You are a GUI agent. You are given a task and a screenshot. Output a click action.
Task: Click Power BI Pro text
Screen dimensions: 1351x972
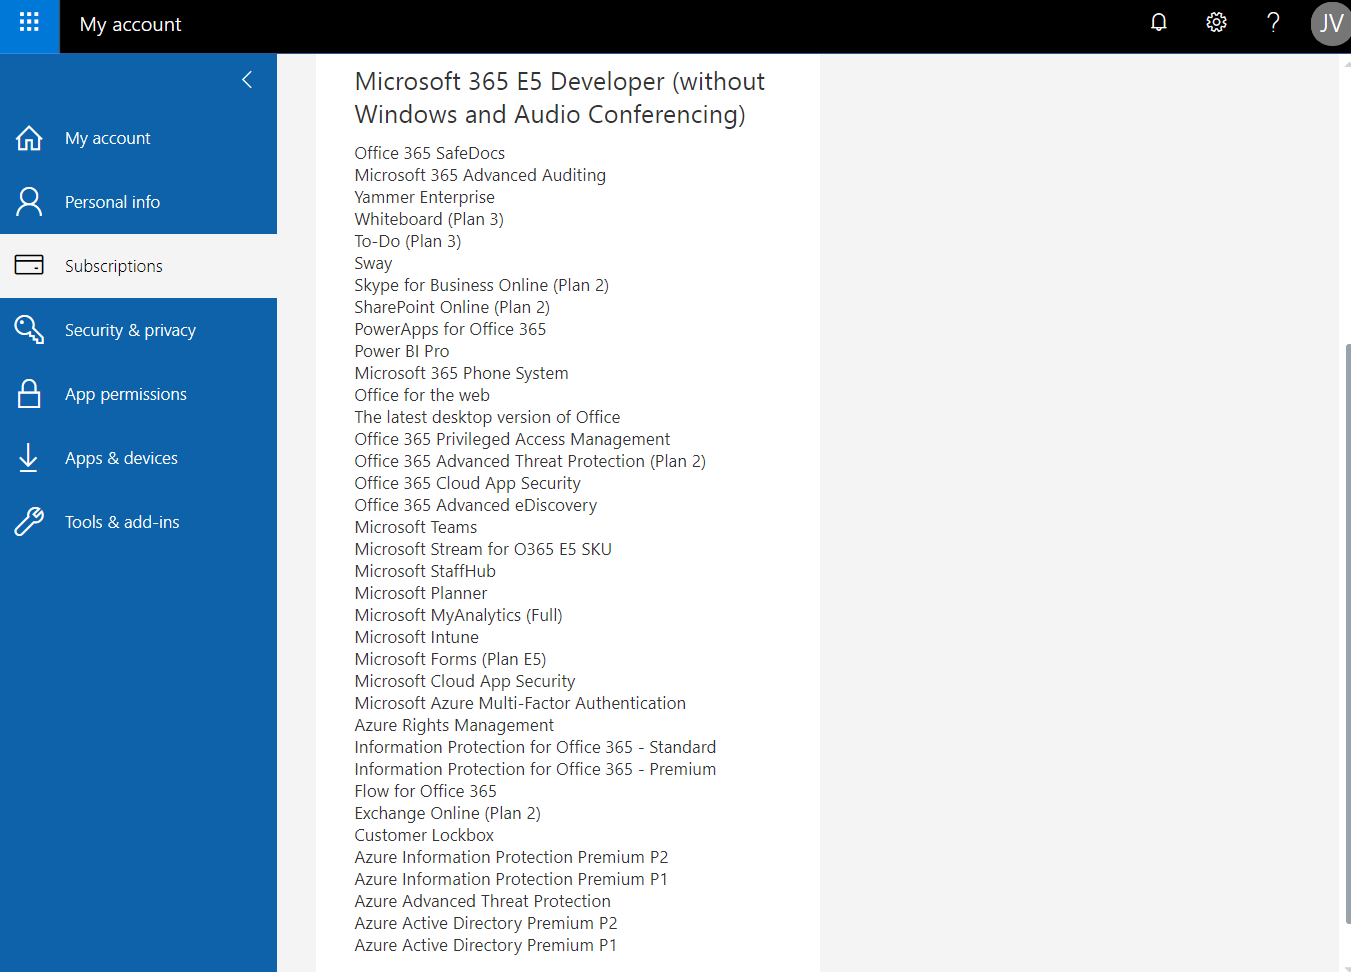(x=402, y=351)
